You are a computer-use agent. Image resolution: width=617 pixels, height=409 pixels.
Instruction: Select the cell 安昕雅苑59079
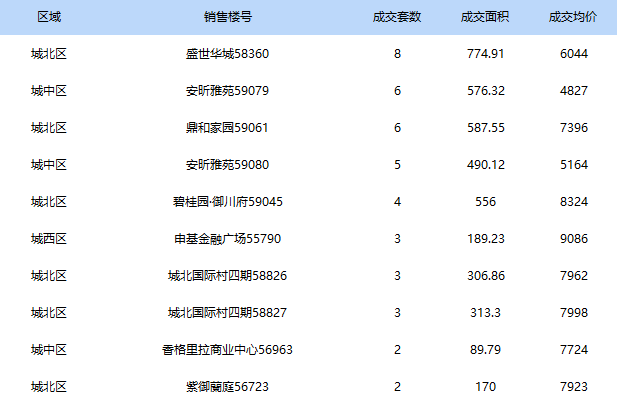(227, 91)
